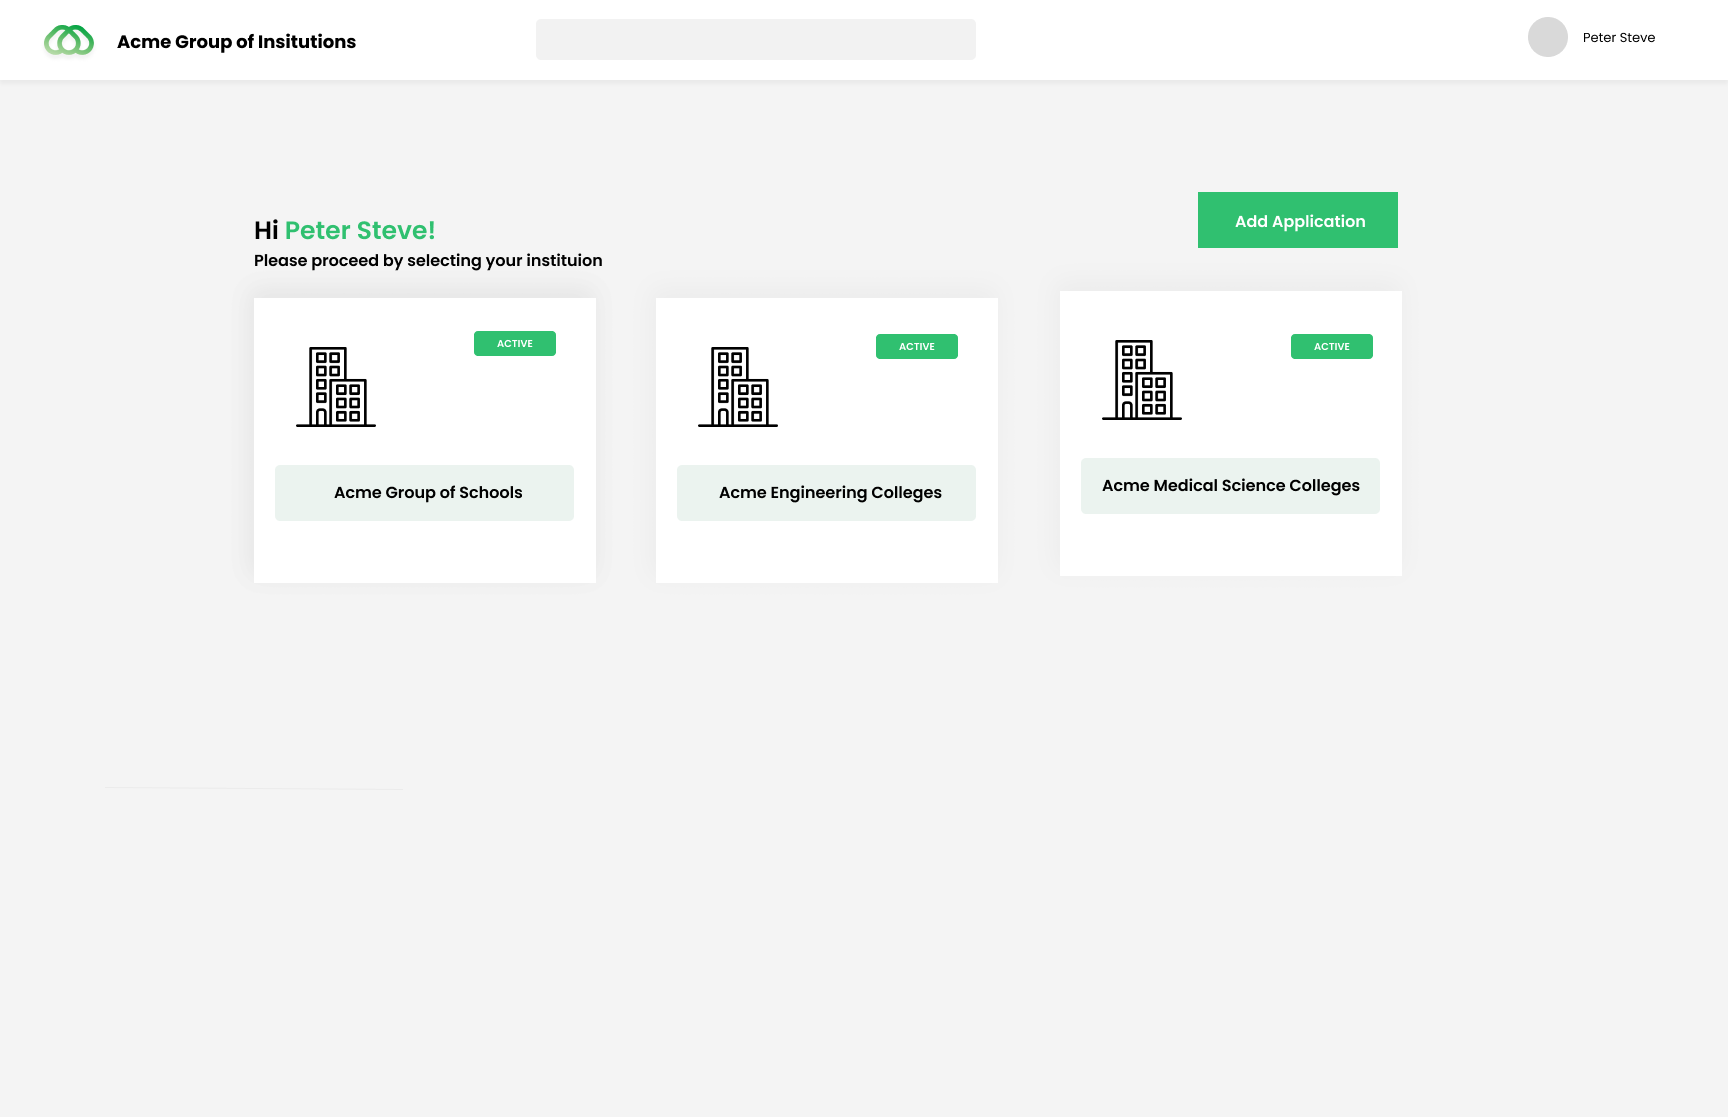This screenshot has width=1728, height=1117.
Task: Select the building icon on Acme Engineering Colleges card
Action: [x=738, y=388]
